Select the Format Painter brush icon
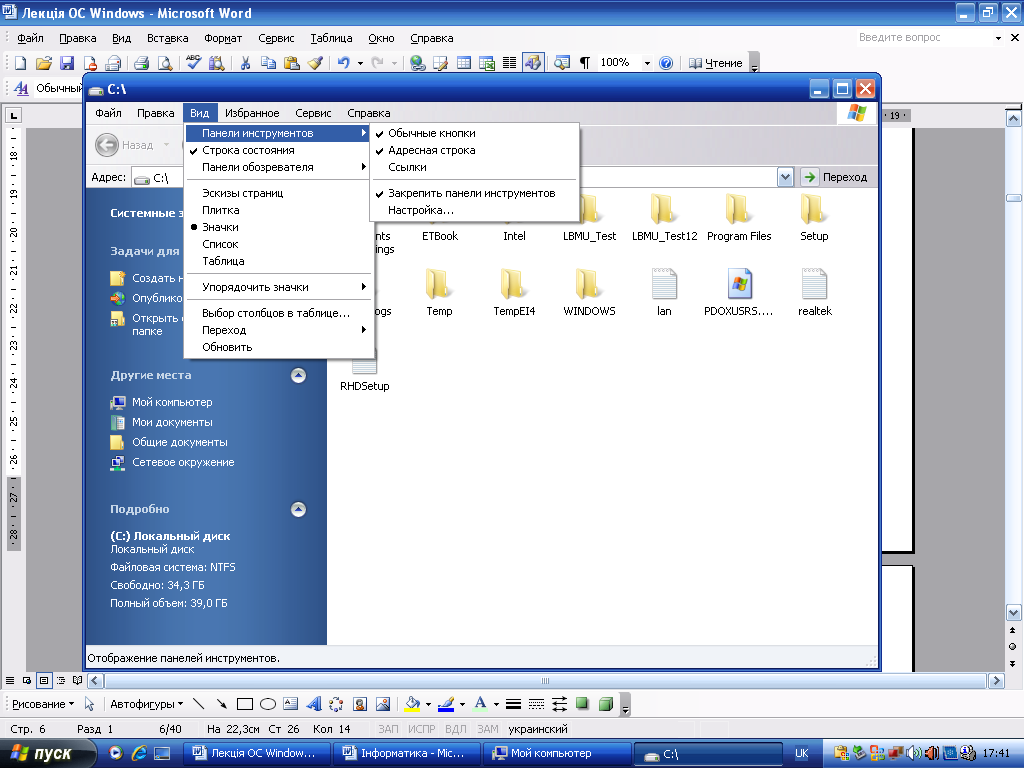The width and height of the screenshot is (1024, 768). 315,63
